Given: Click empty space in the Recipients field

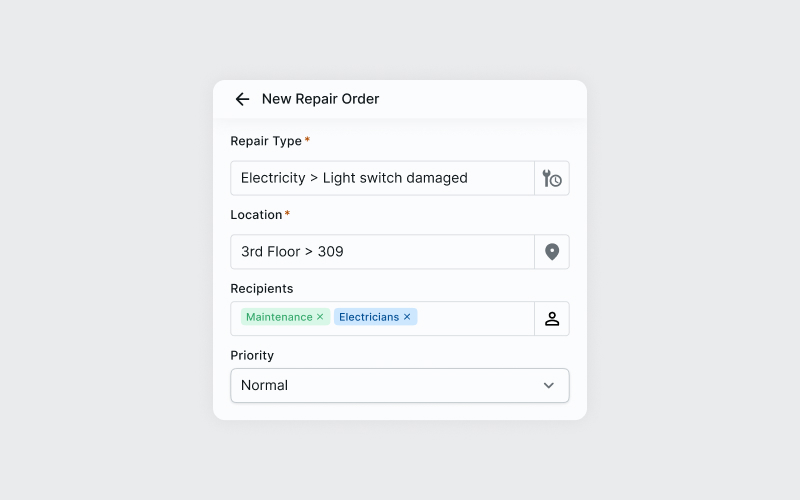Looking at the screenshot, I should (475, 318).
